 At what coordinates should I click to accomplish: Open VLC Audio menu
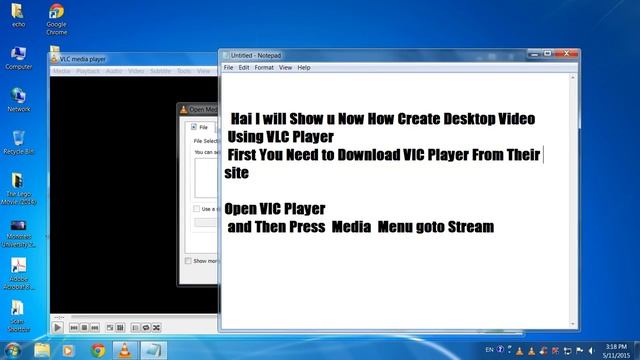[114, 71]
